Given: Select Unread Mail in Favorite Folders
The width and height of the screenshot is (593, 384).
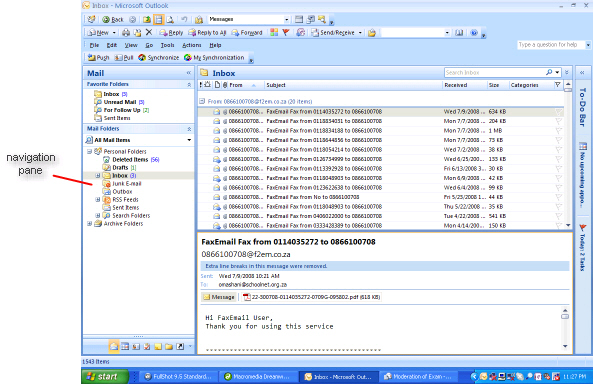Looking at the screenshot, I should coord(120,102).
